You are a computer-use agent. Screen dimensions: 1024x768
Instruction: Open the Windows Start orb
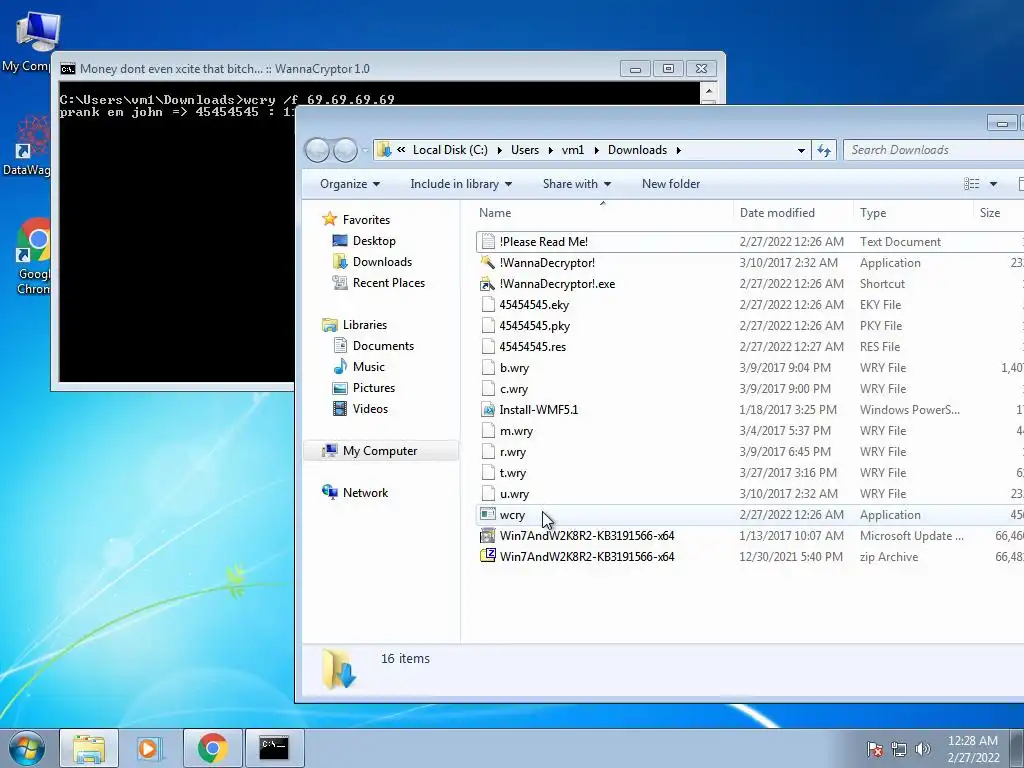(x=27, y=748)
